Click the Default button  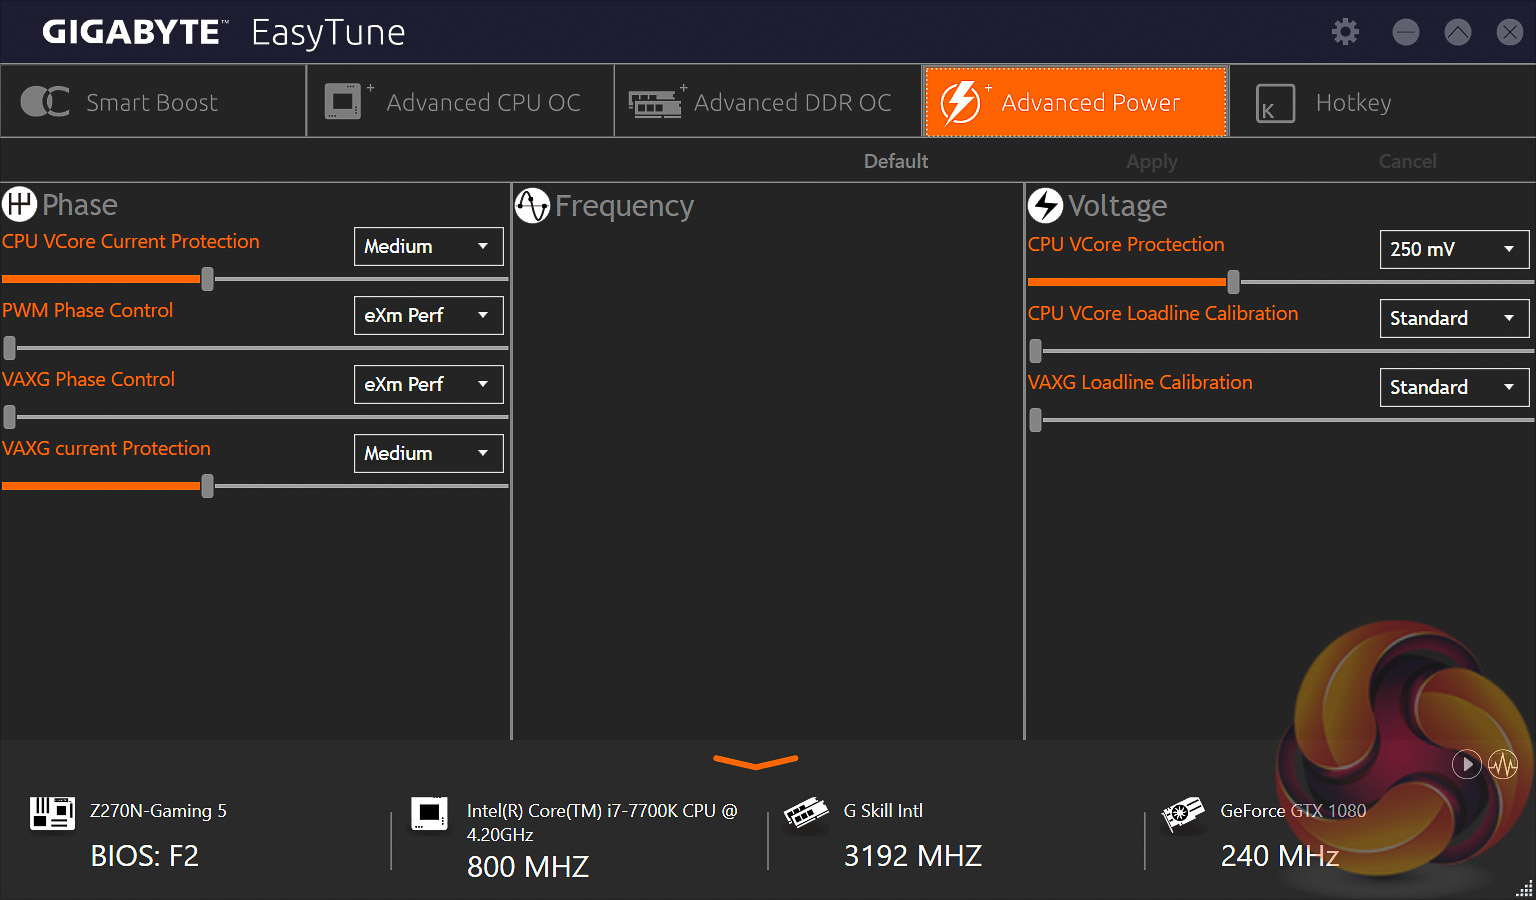895,161
